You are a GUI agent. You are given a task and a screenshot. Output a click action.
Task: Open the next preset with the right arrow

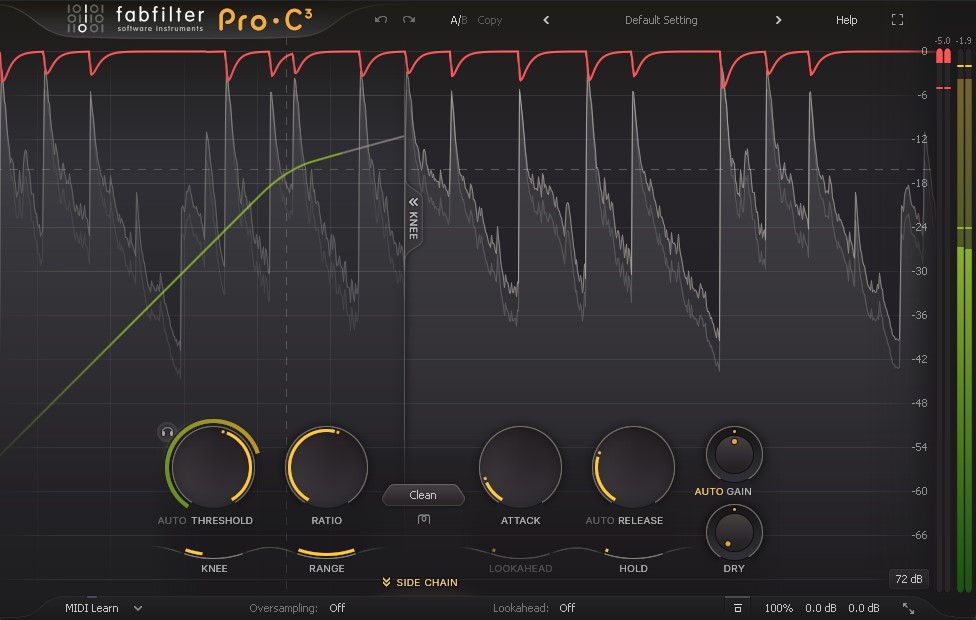[778, 19]
